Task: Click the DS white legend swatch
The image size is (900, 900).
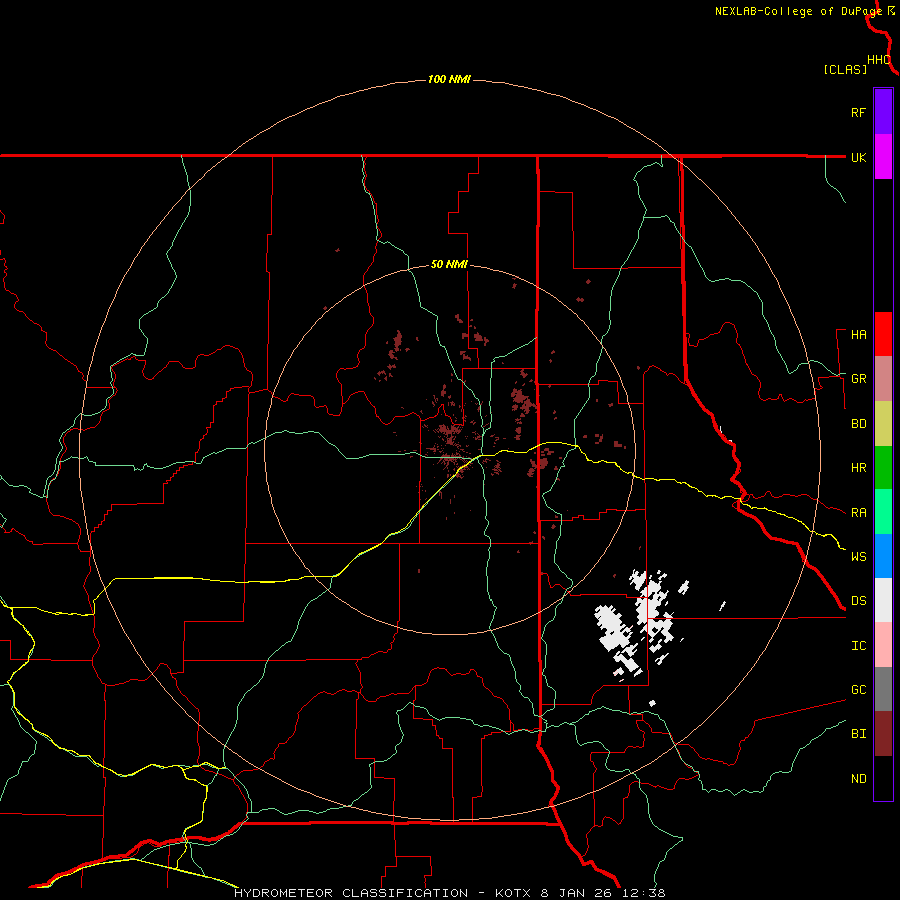Action: coord(883,600)
